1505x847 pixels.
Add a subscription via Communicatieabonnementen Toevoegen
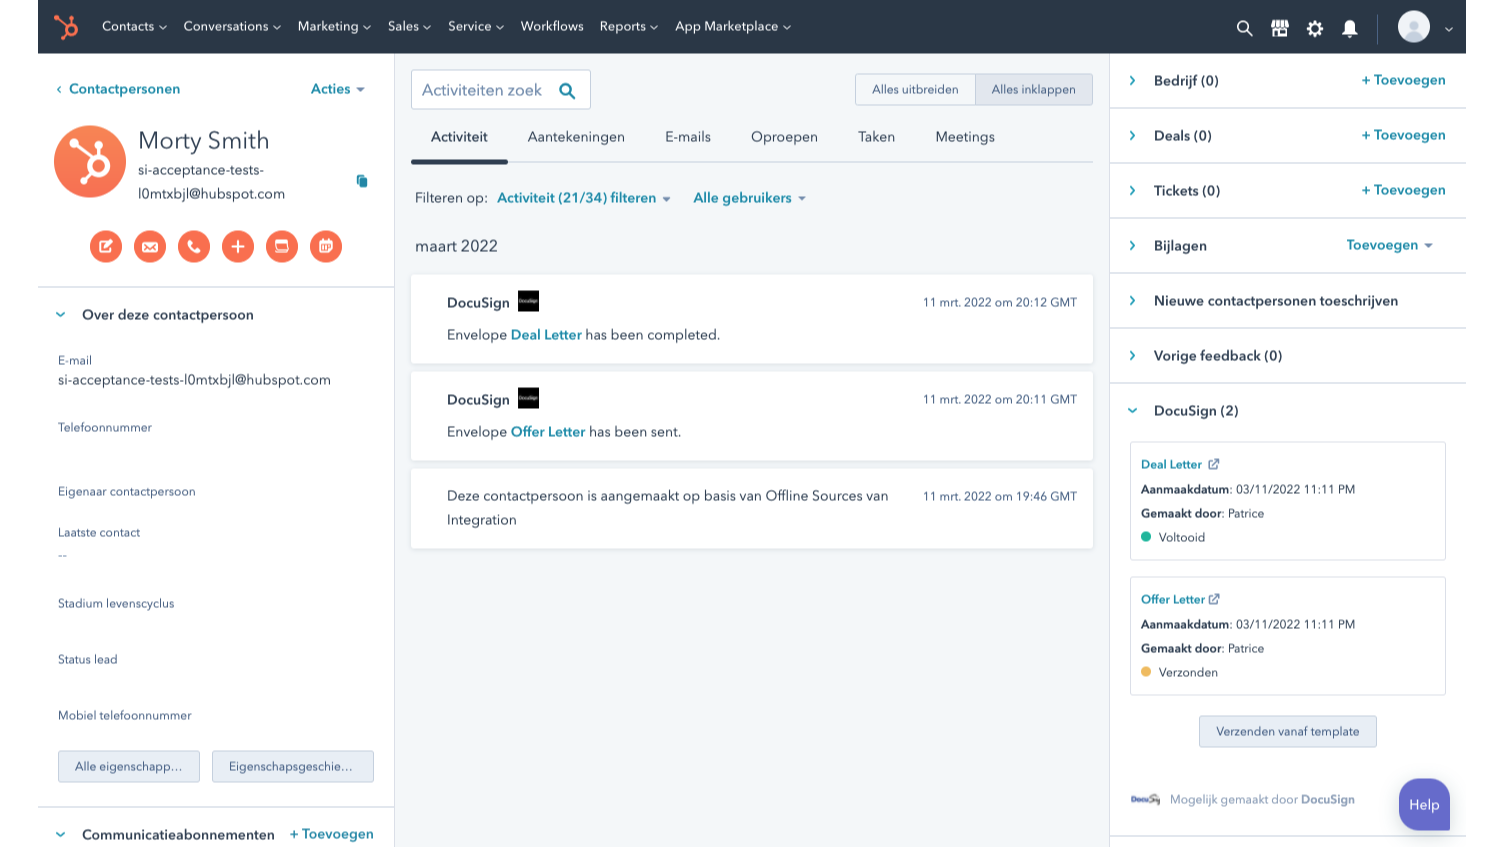click(332, 834)
